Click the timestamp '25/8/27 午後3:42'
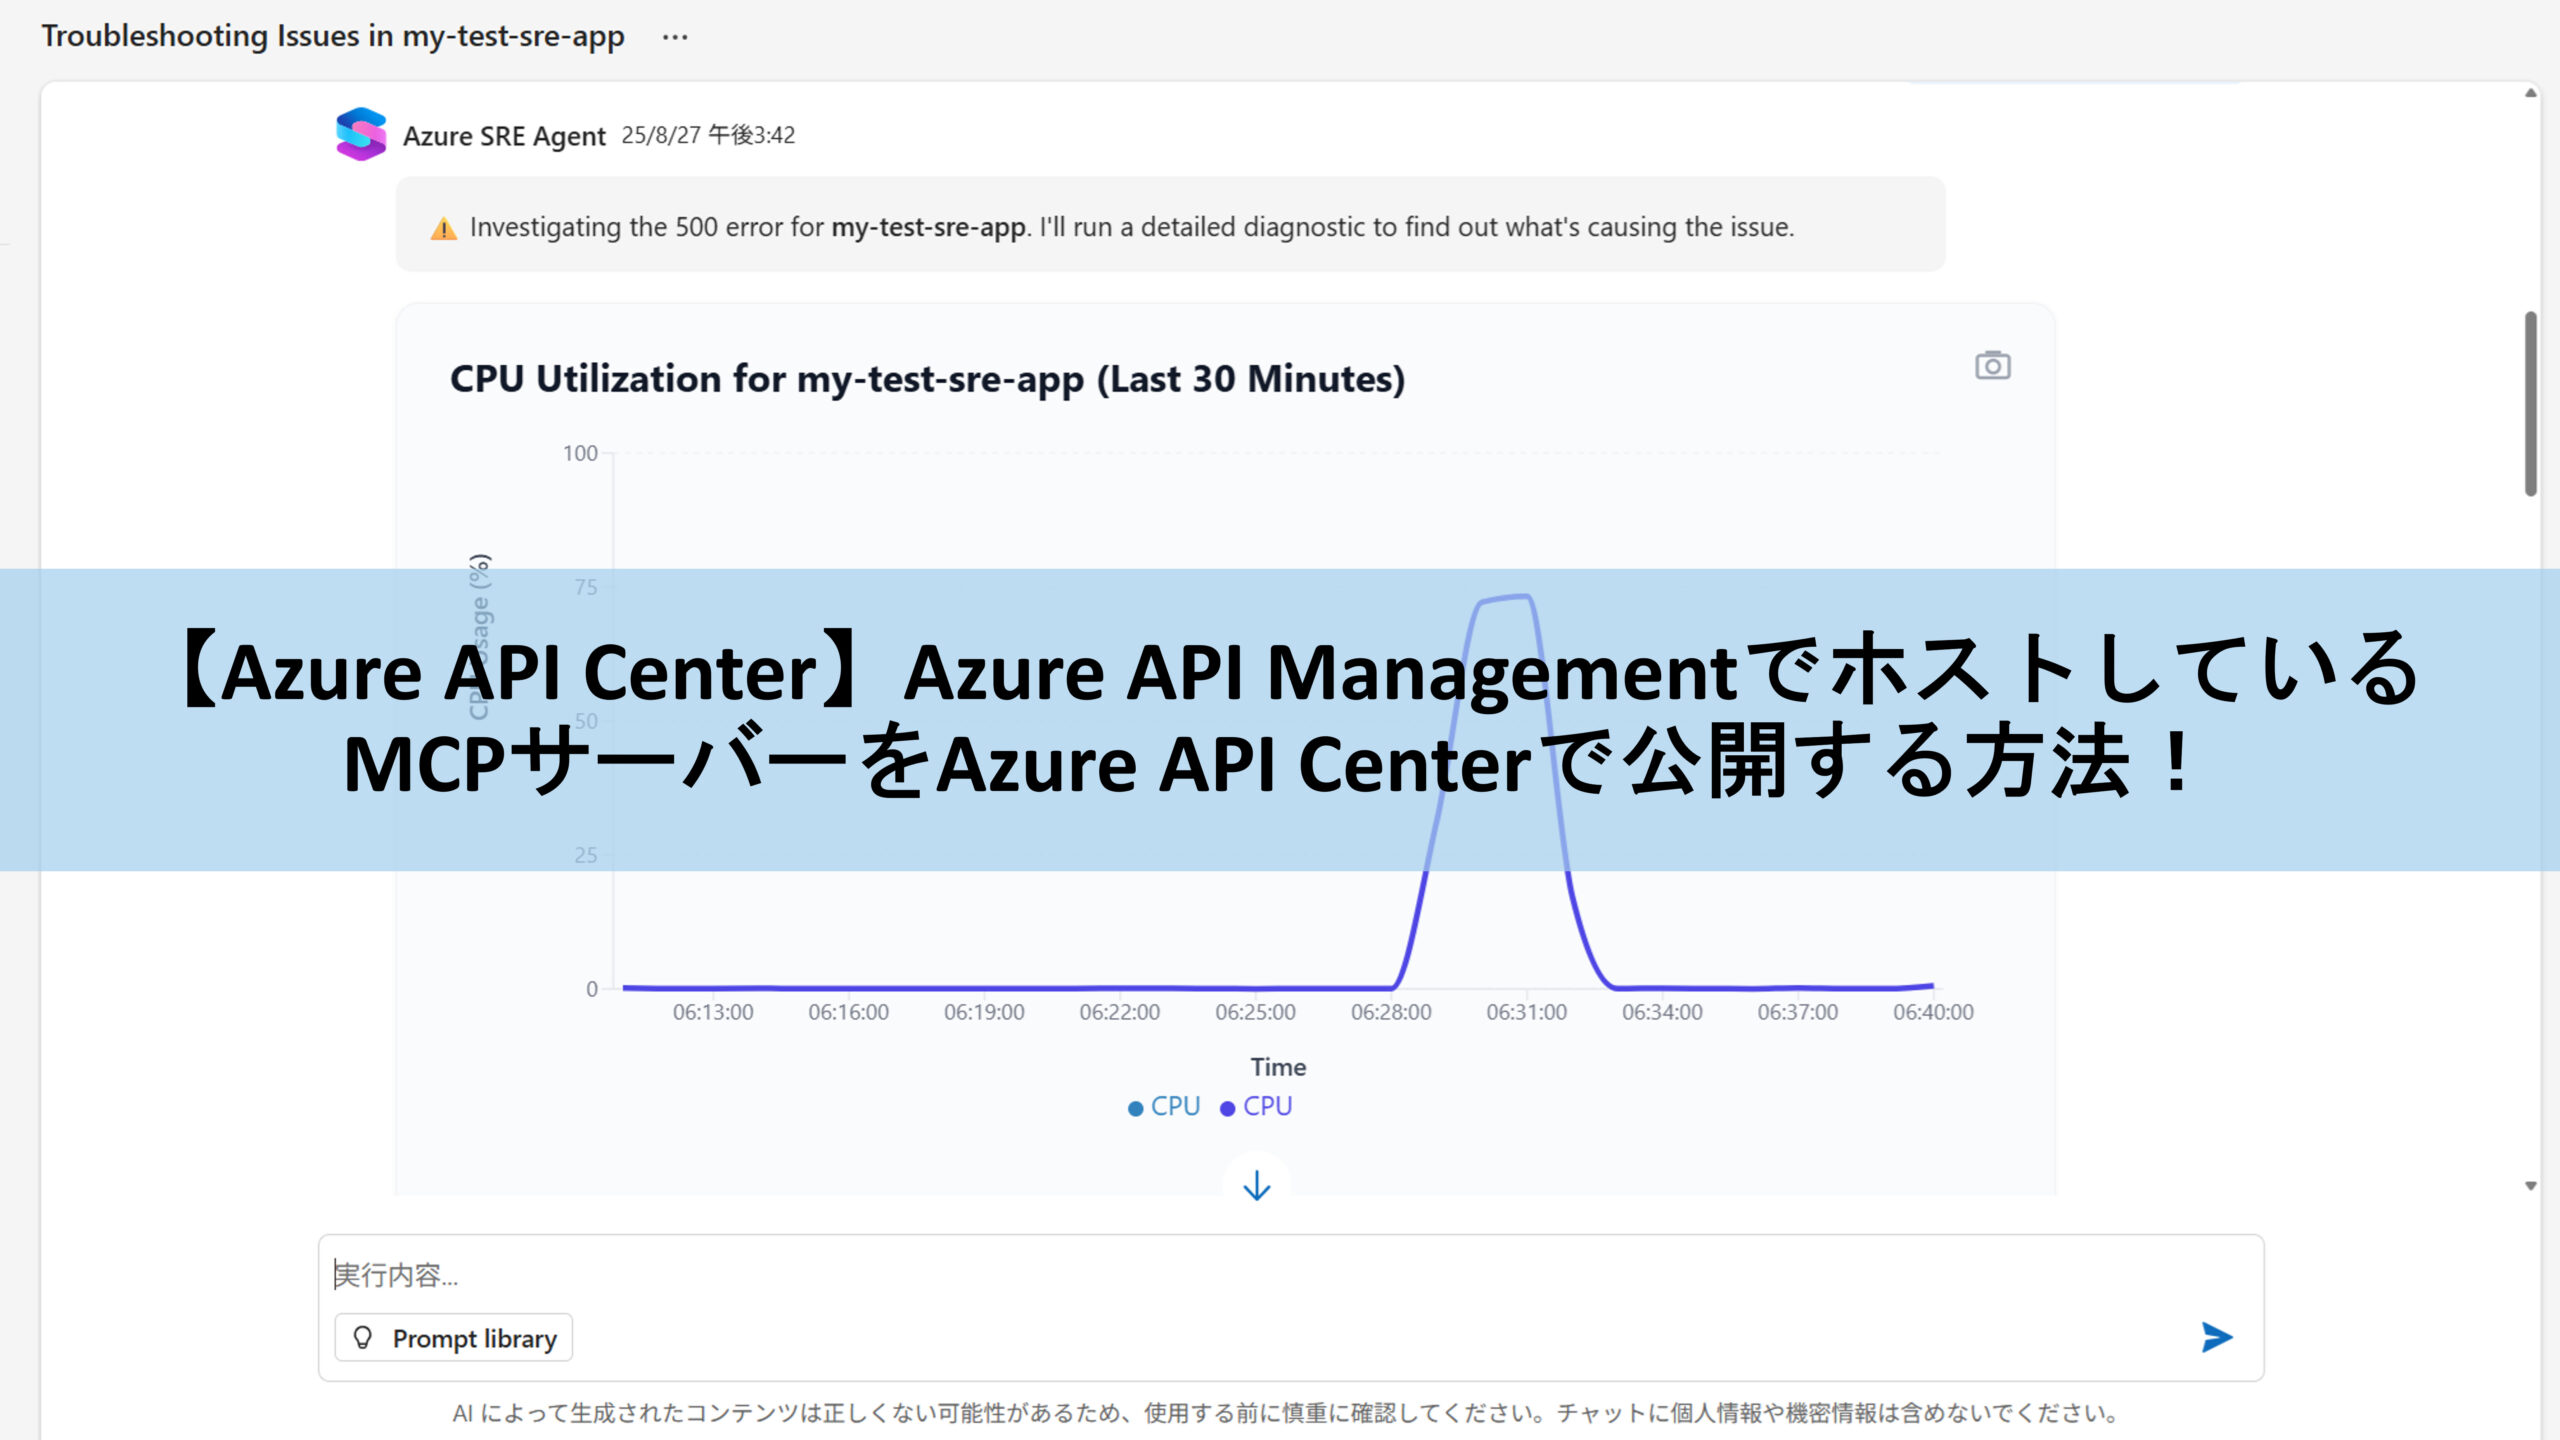Viewport: 2560px width, 1440px height. coord(708,135)
